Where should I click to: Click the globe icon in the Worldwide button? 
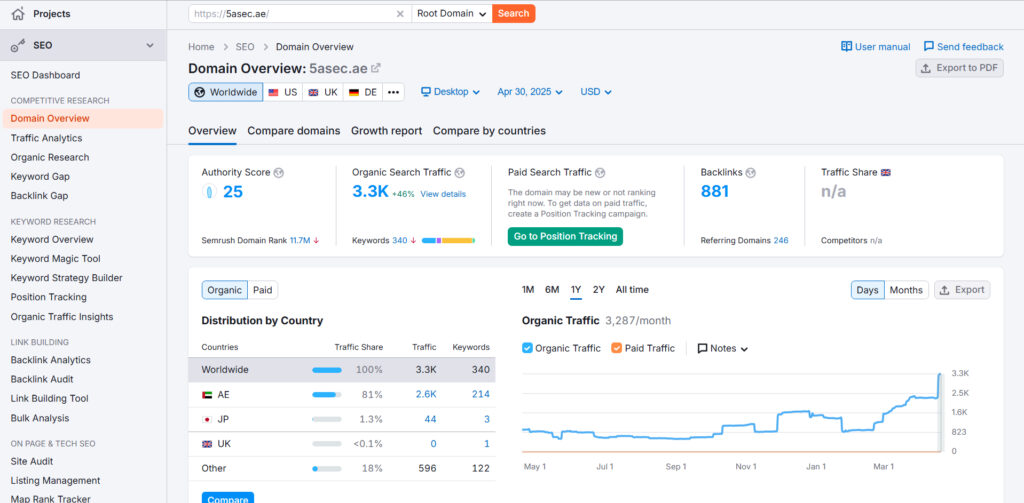tap(200, 92)
